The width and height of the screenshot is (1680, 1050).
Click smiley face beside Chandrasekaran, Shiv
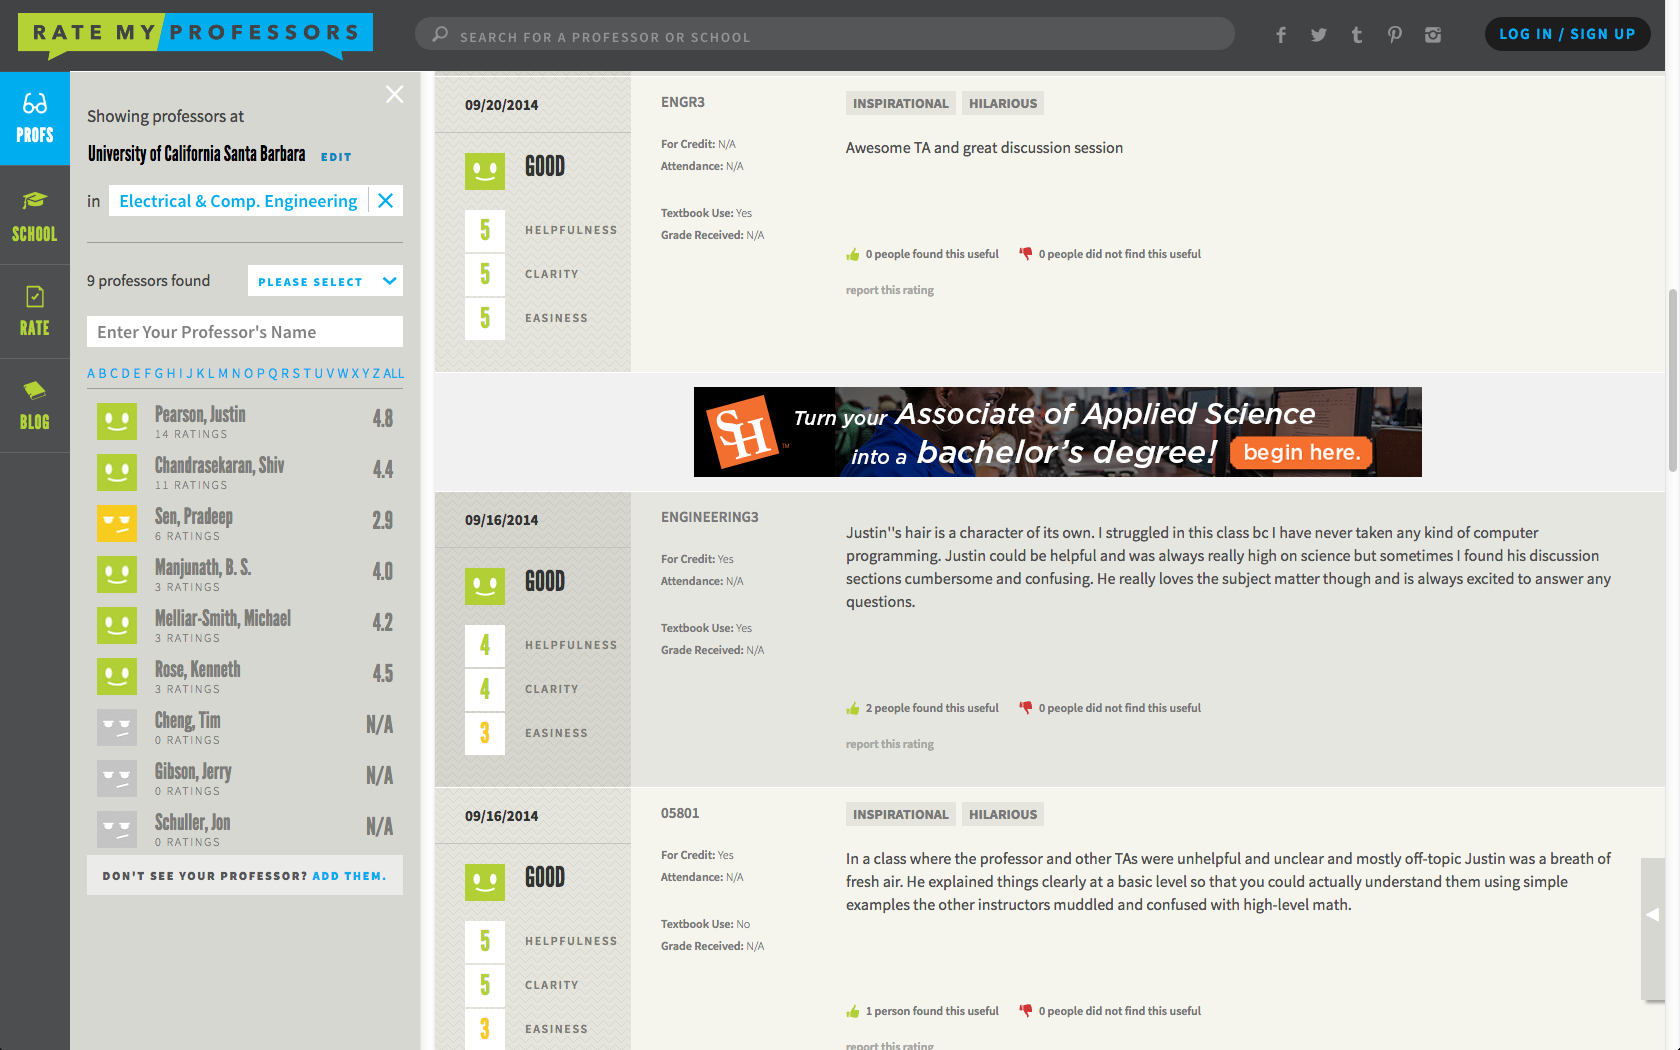[117, 472]
